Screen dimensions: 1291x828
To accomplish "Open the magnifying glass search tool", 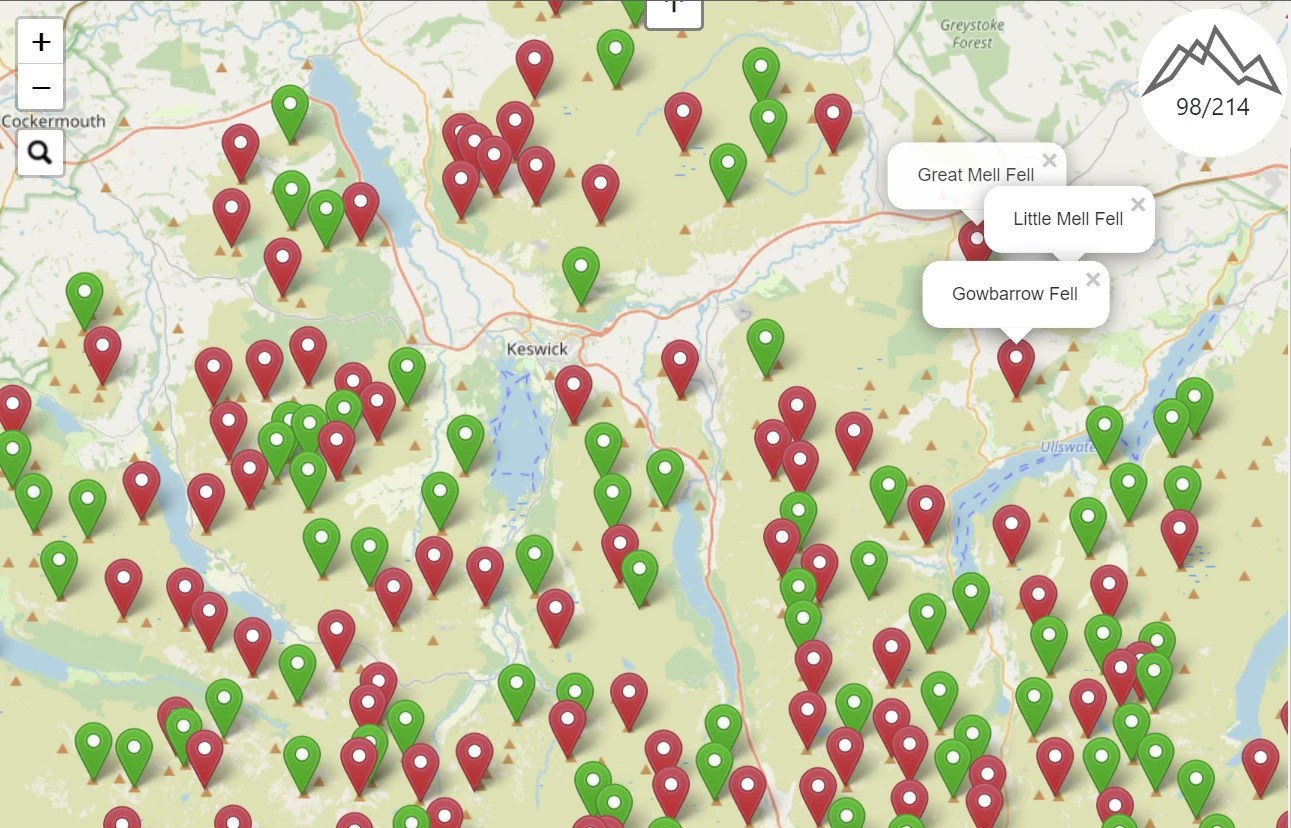I will 41,152.
